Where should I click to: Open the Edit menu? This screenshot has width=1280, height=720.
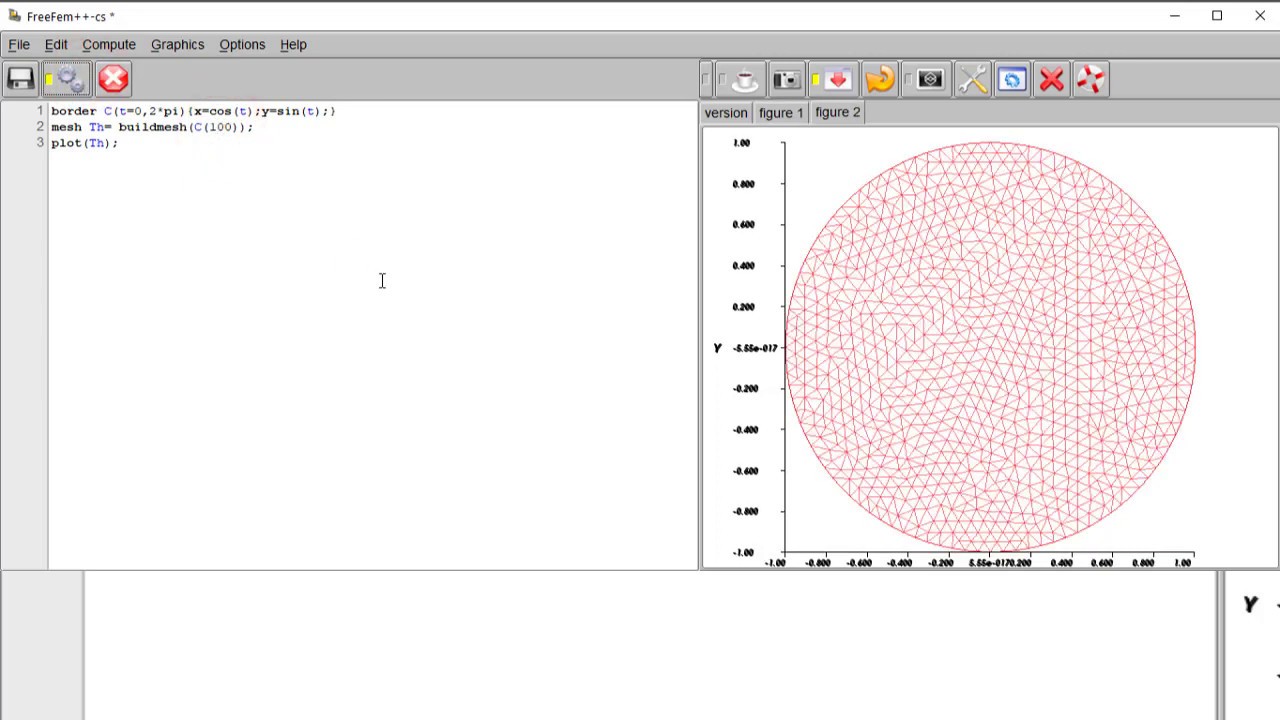click(x=56, y=45)
